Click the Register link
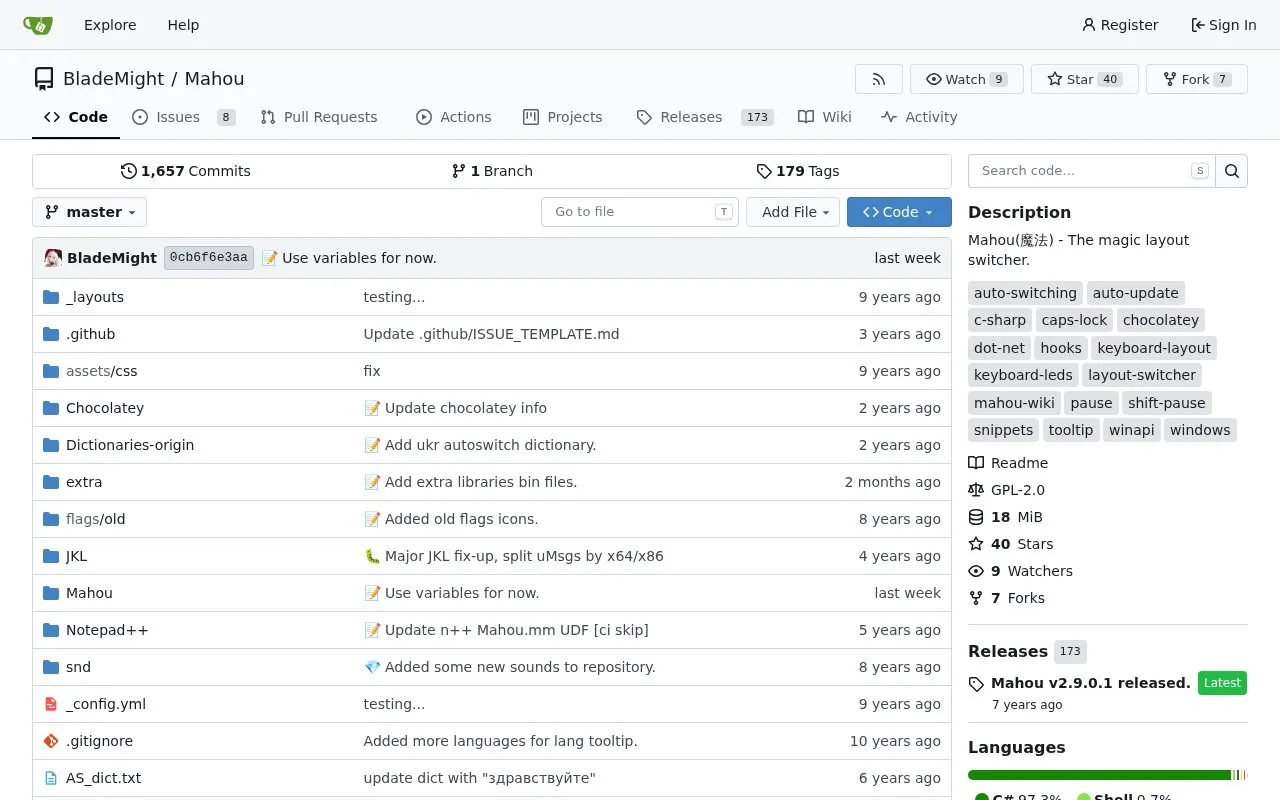This screenshot has width=1280, height=800. 1120,25
